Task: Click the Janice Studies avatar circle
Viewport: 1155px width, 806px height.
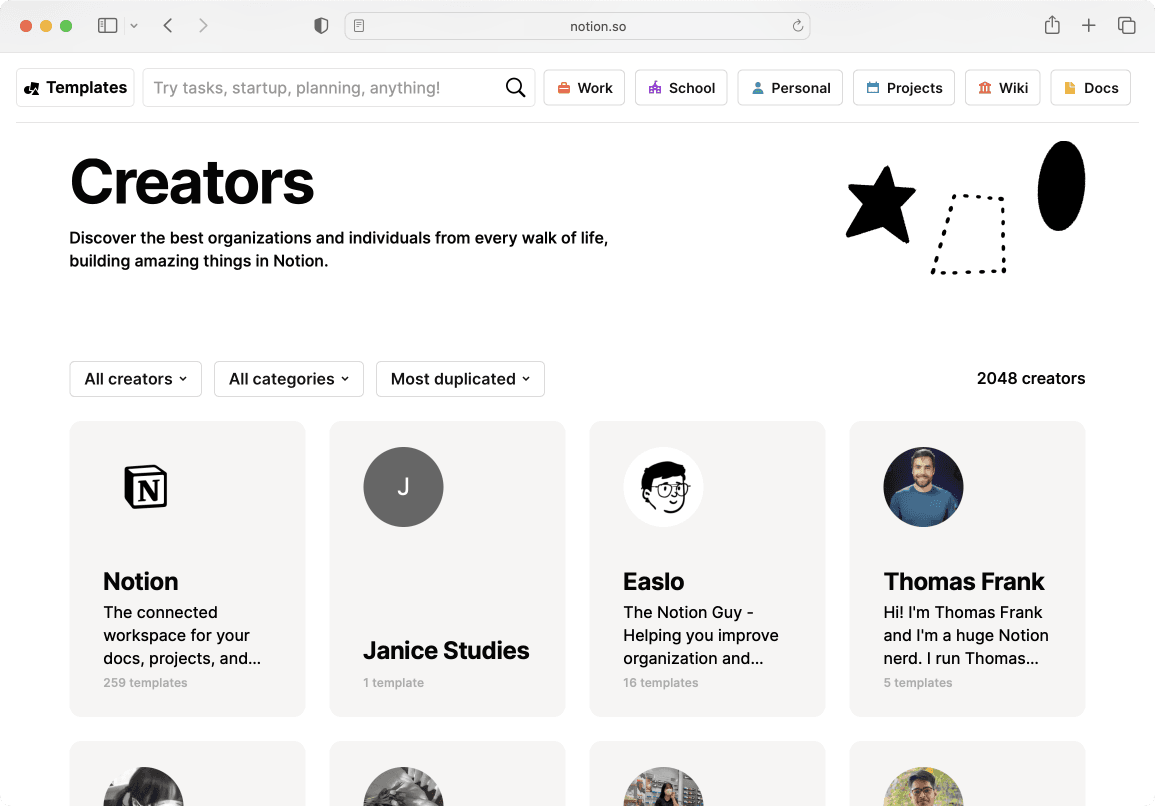Action: [x=403, y=487]
